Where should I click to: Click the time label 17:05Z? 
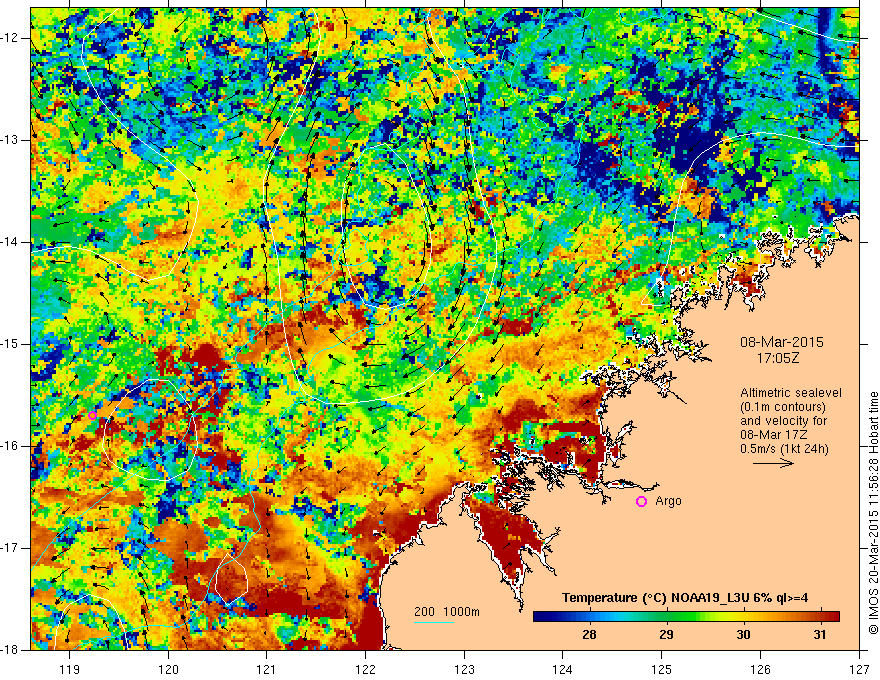[777, 358]
